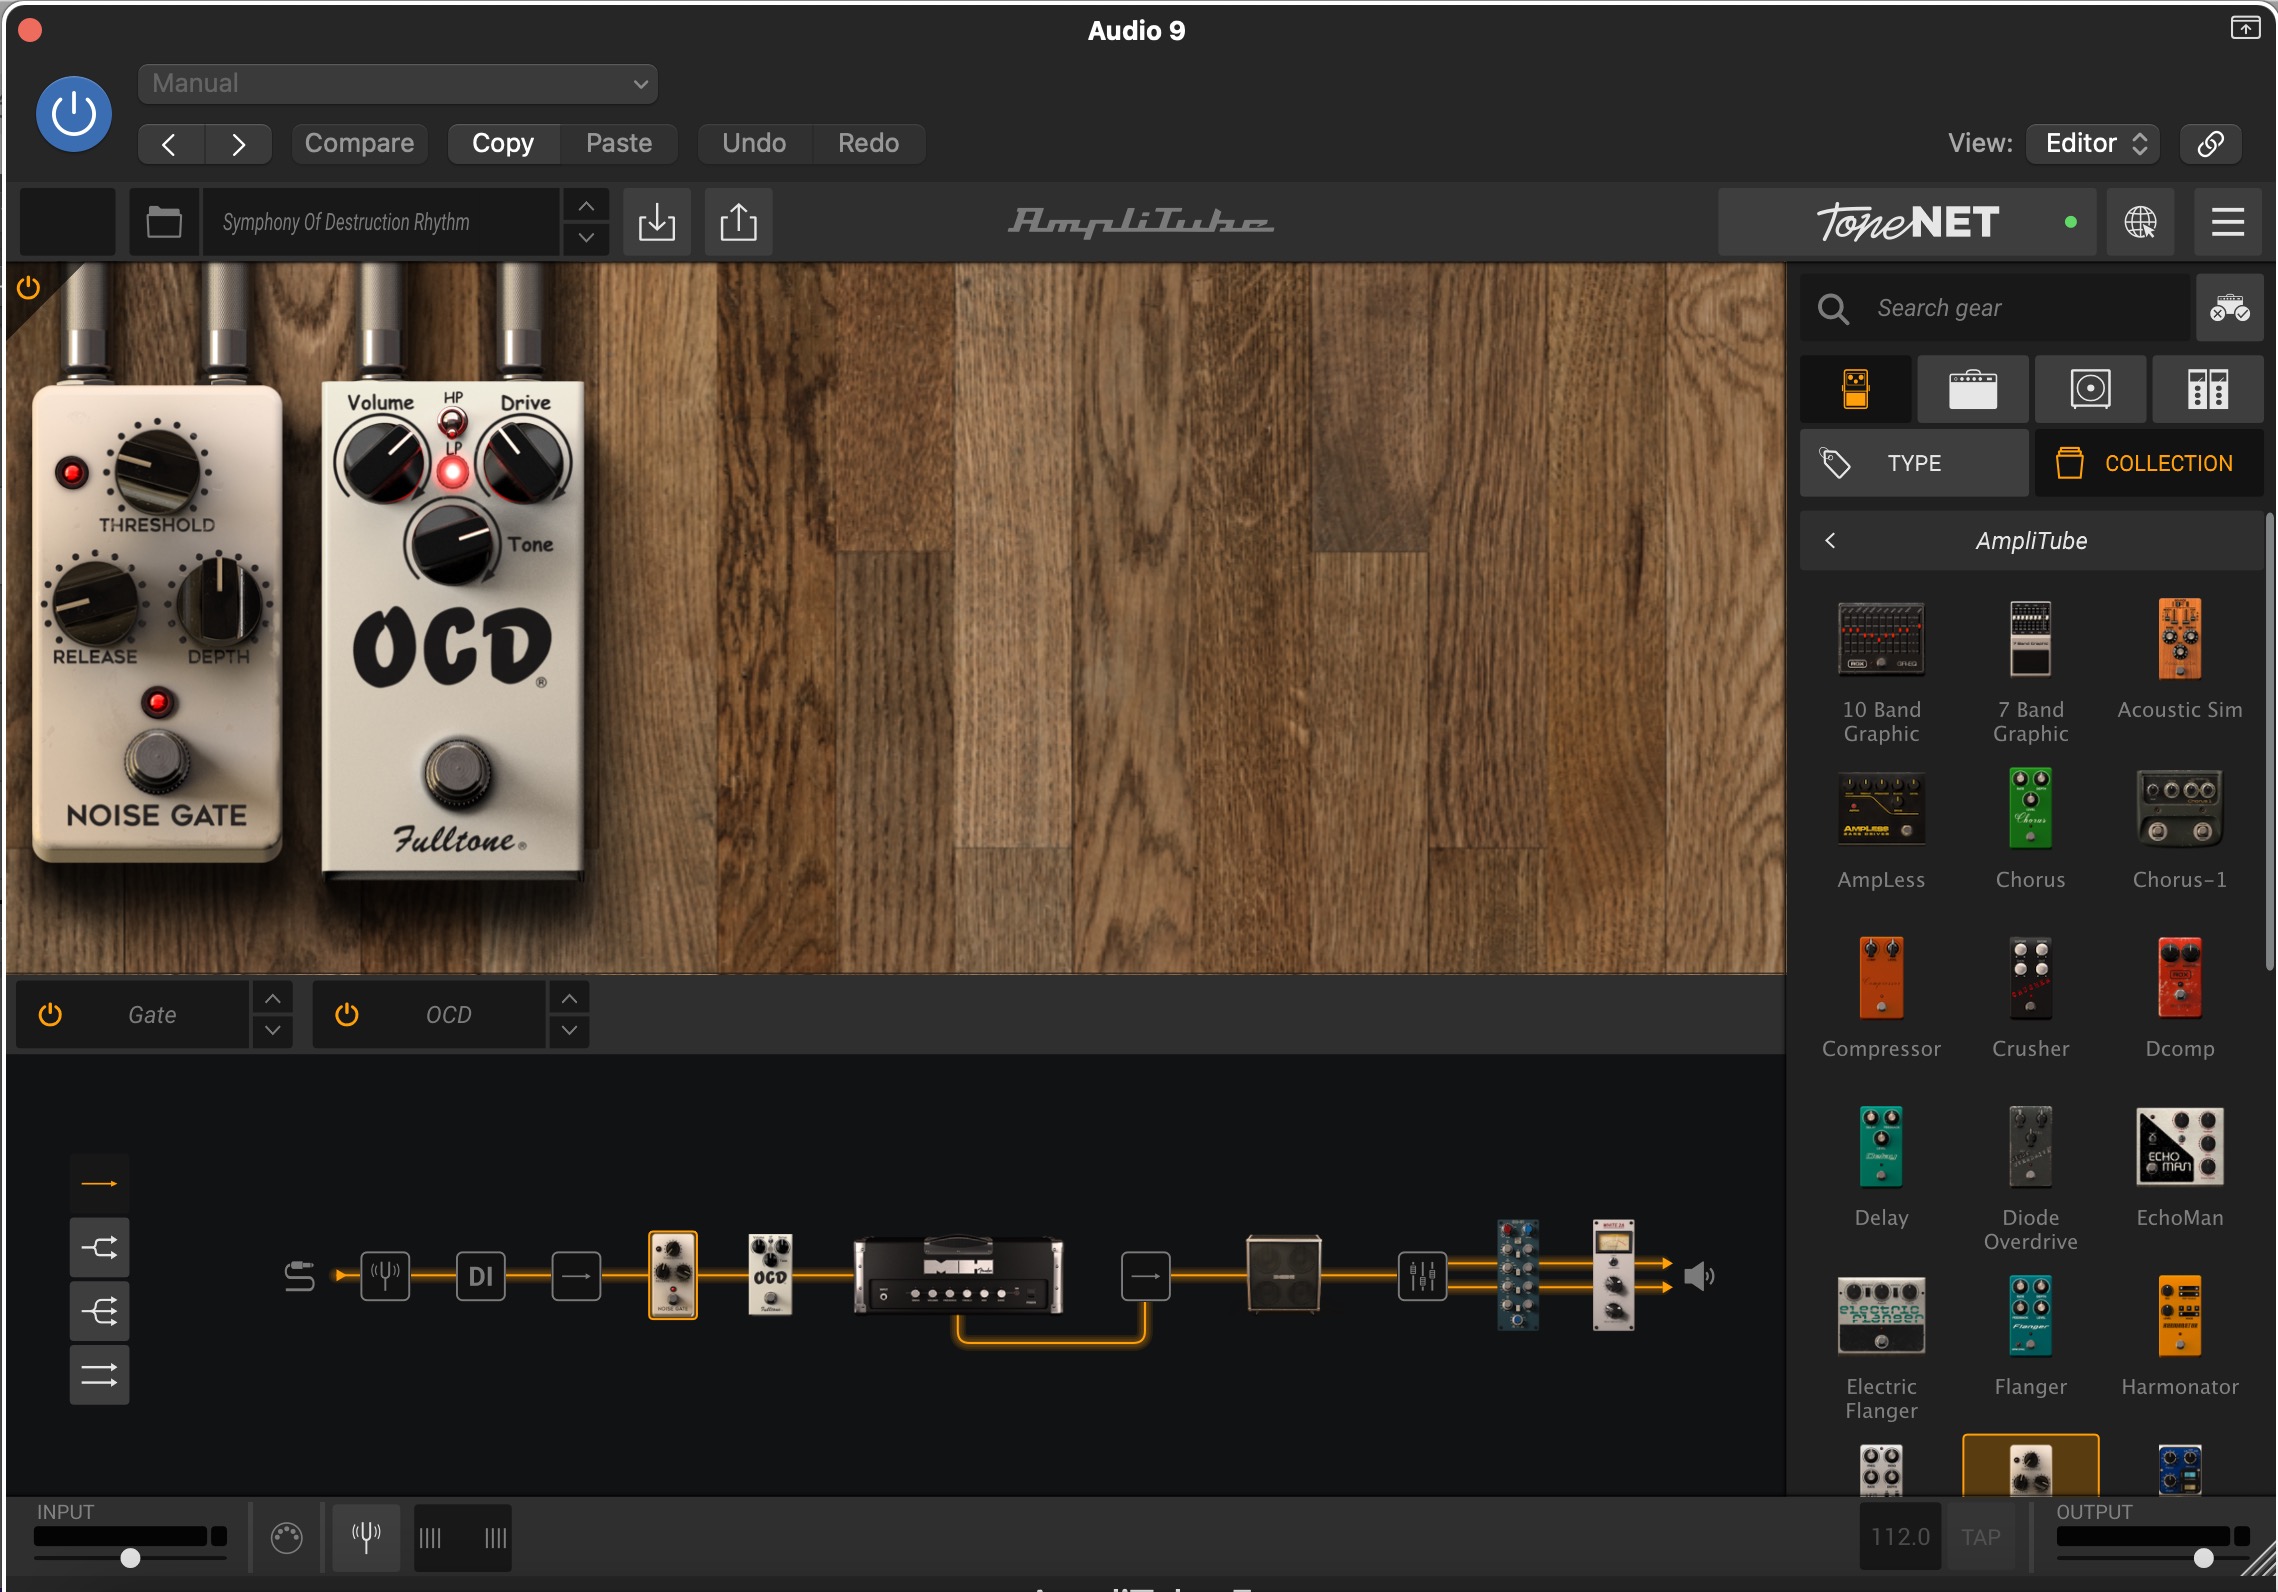Select the stomp pedal gear tab
This screenshot has height=1592, width=2278.
1856,389
